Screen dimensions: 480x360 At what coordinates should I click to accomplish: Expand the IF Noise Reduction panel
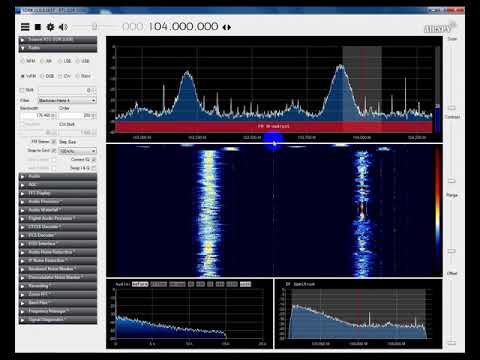click(58, 260)
